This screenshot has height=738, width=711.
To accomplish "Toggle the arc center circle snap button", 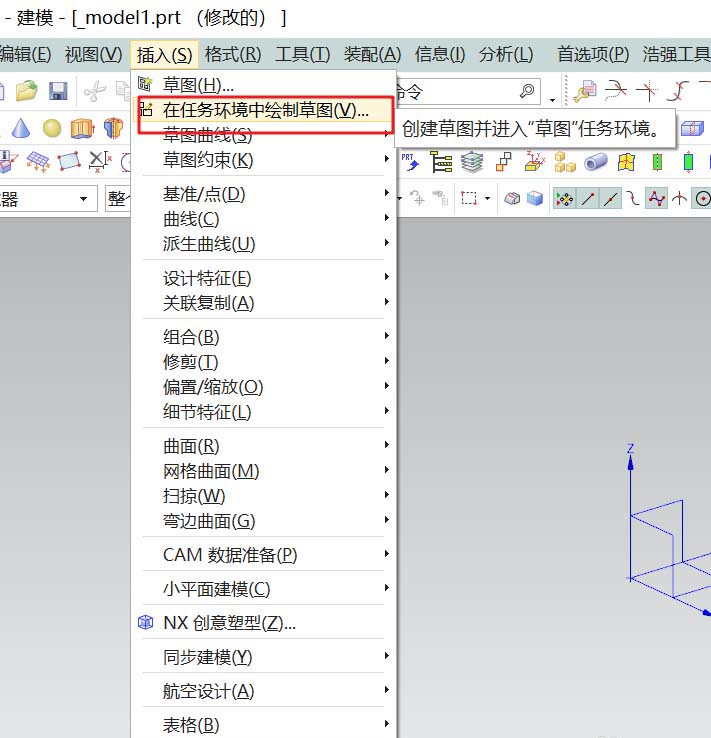I will coord(702,199).
